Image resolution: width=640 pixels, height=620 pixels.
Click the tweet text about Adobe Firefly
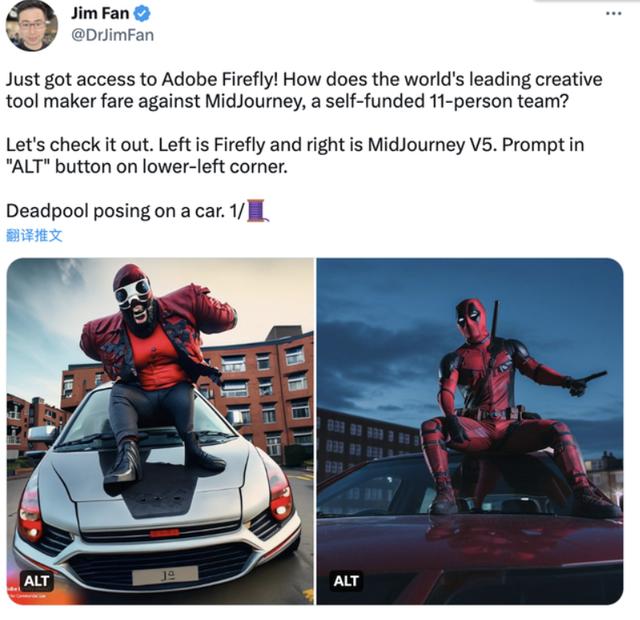(x=304, y=90)
